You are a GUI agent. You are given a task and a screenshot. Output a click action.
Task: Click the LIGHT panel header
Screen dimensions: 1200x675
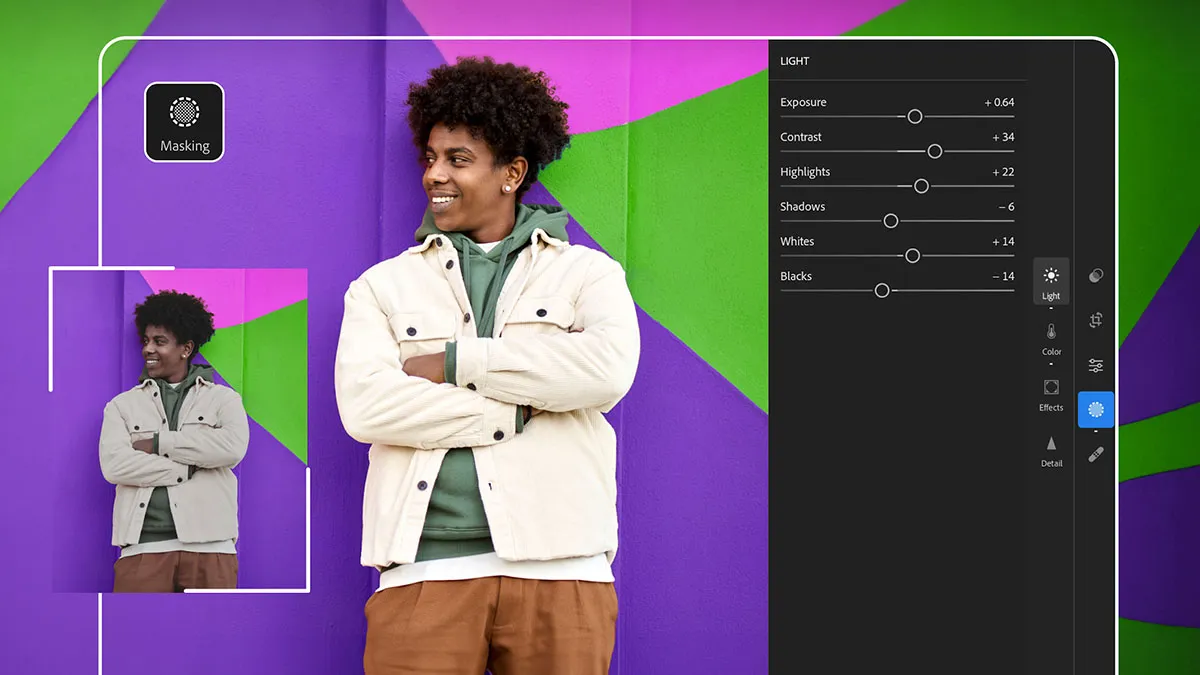click(795, 61)
